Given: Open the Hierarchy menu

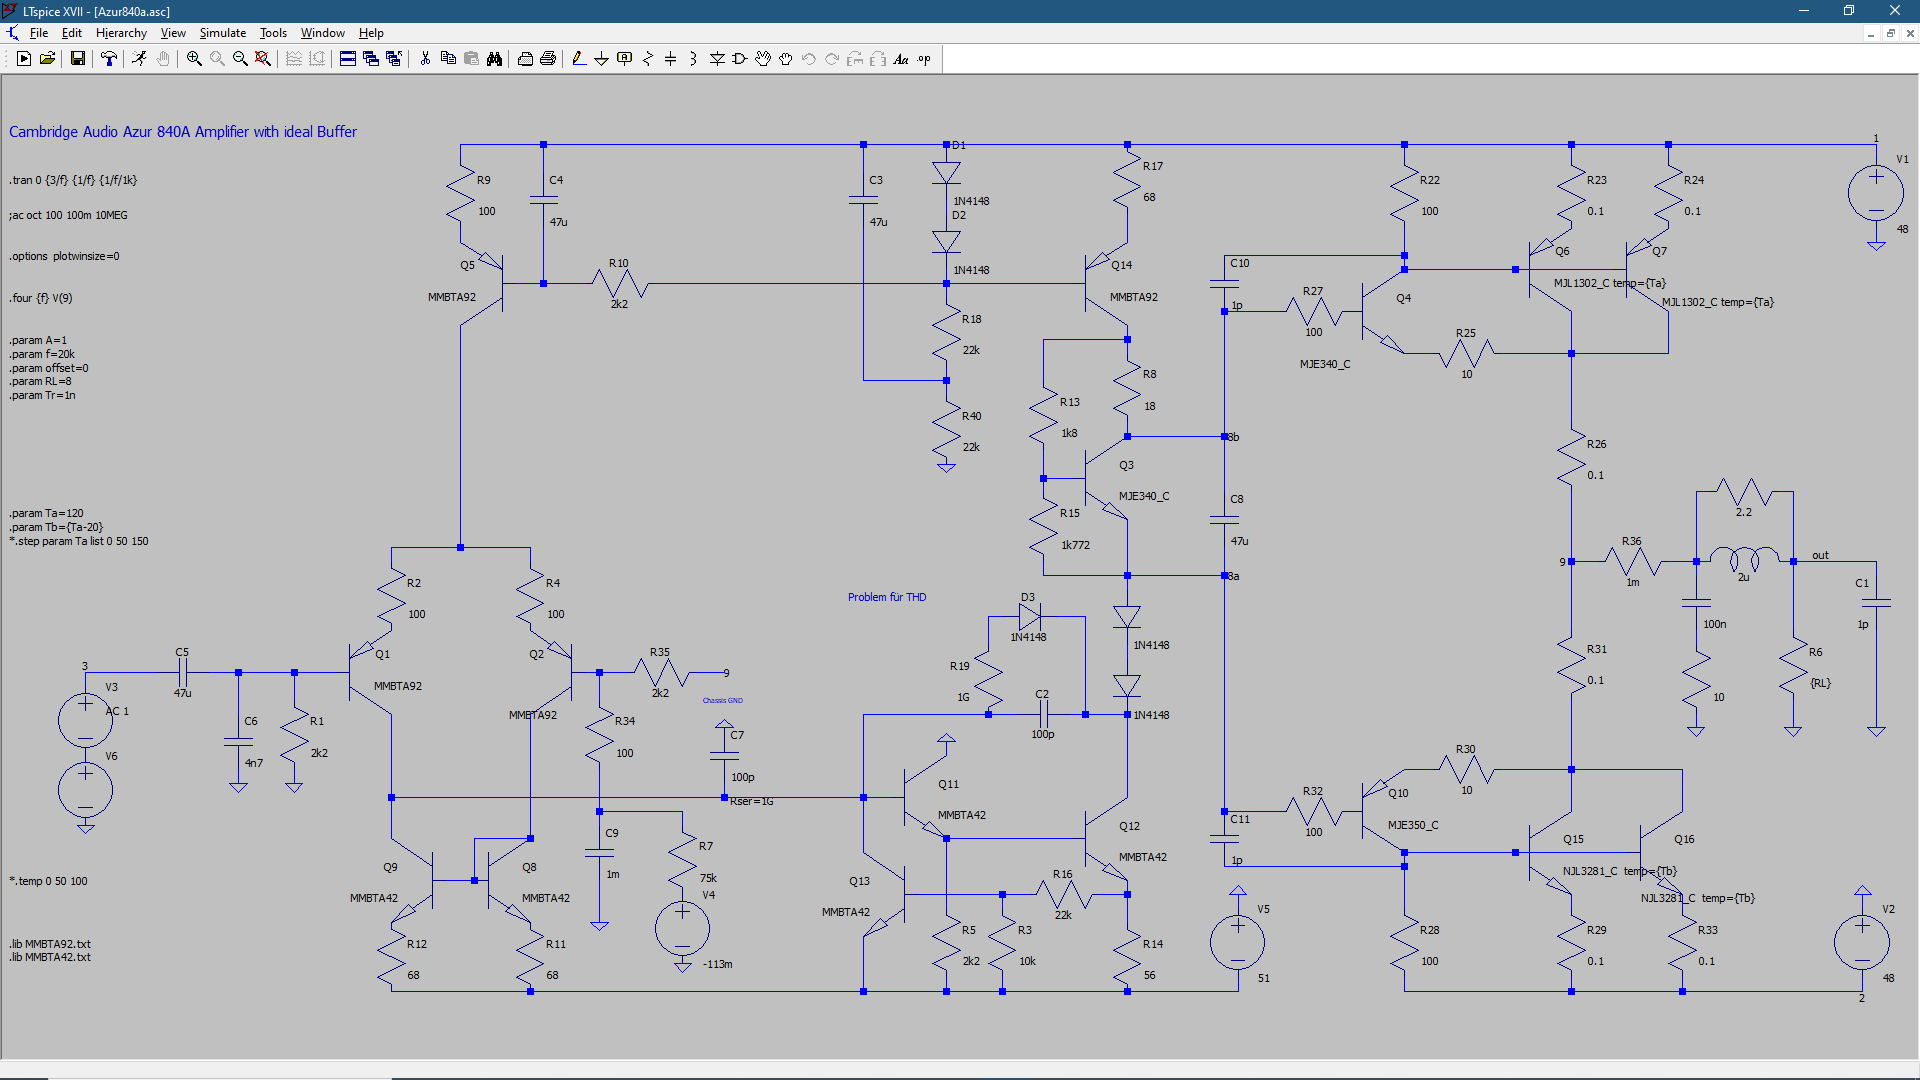Looking at the screenshot, I should click(121, 33).
